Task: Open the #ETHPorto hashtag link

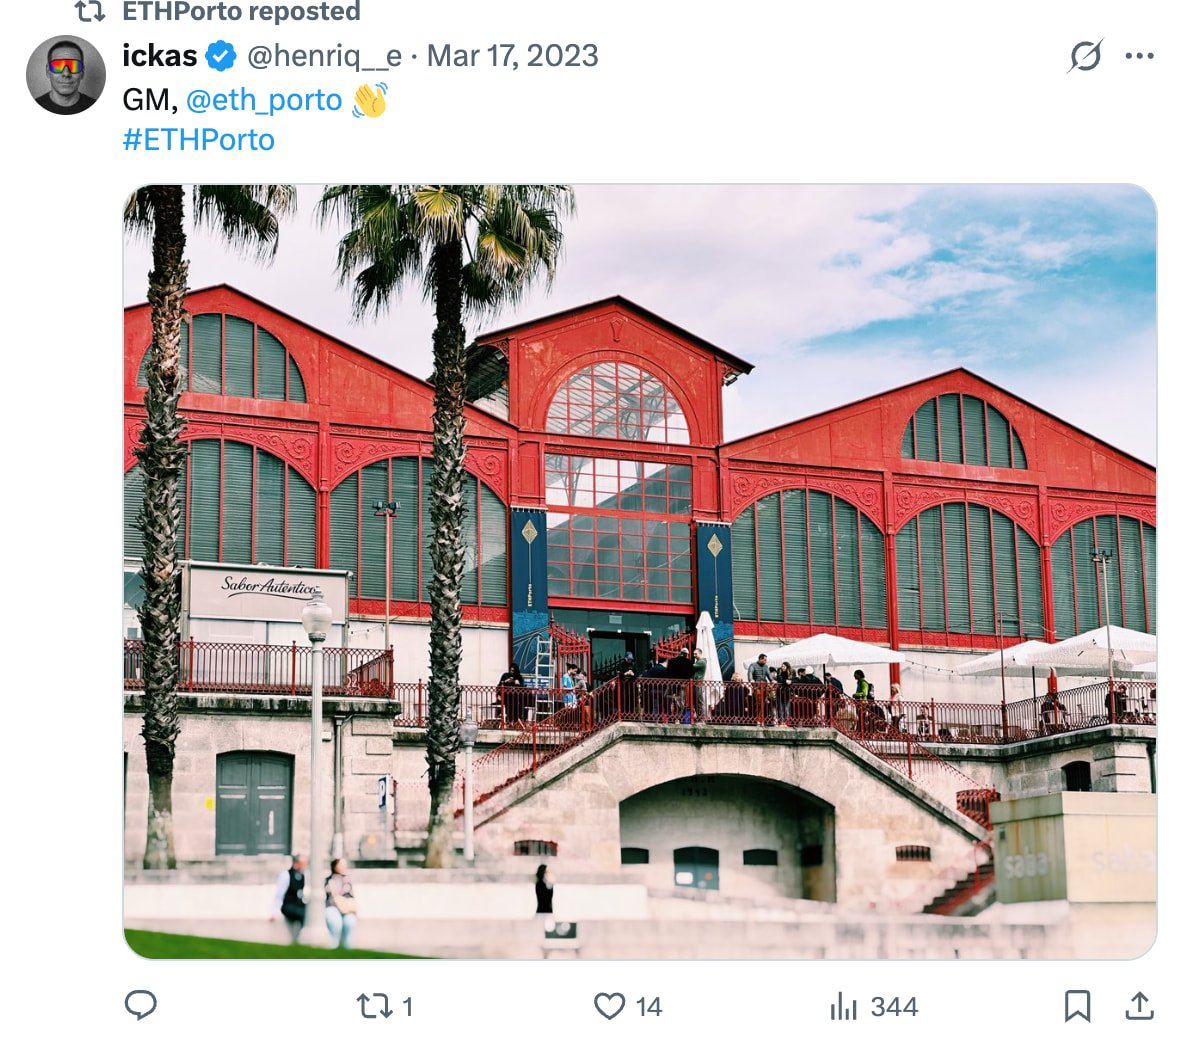Action: 199,140
